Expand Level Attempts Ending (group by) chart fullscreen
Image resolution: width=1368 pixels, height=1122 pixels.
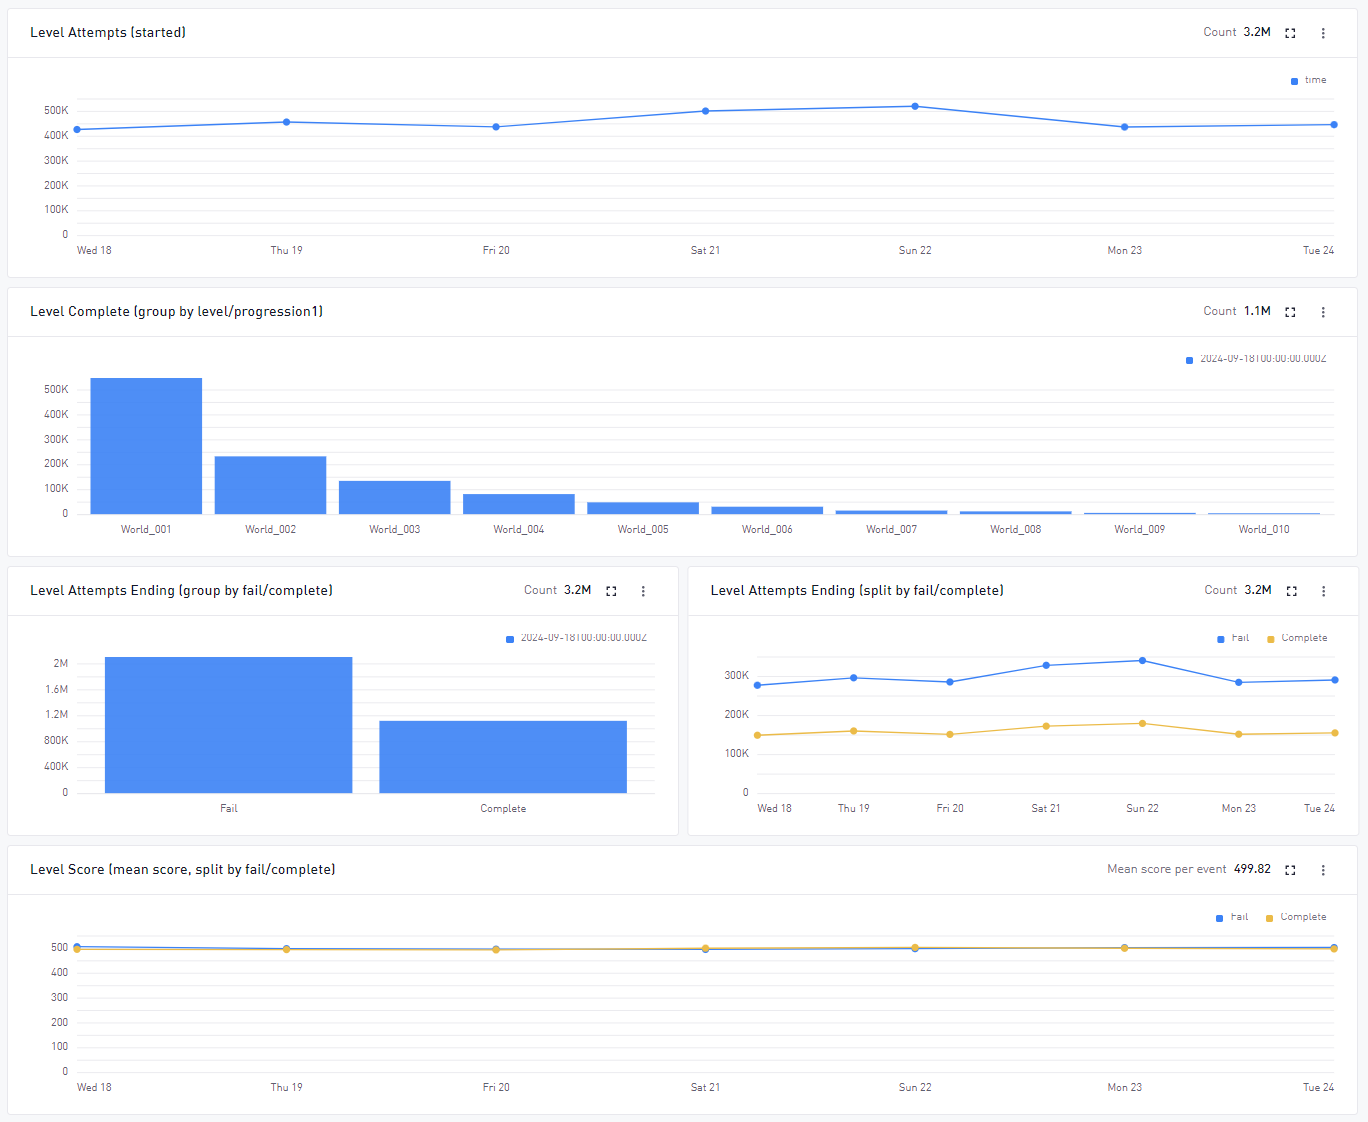point(611,591)
